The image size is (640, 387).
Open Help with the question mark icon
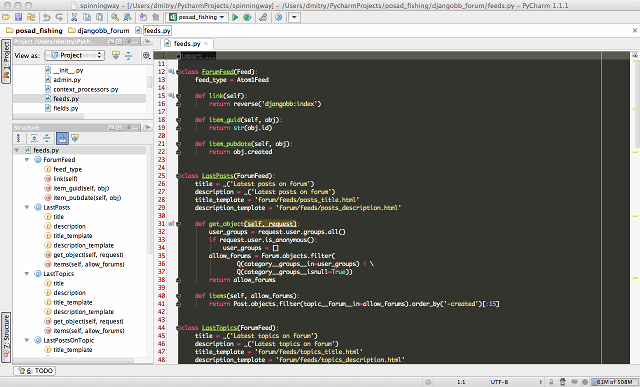click(x=279, y=17)
